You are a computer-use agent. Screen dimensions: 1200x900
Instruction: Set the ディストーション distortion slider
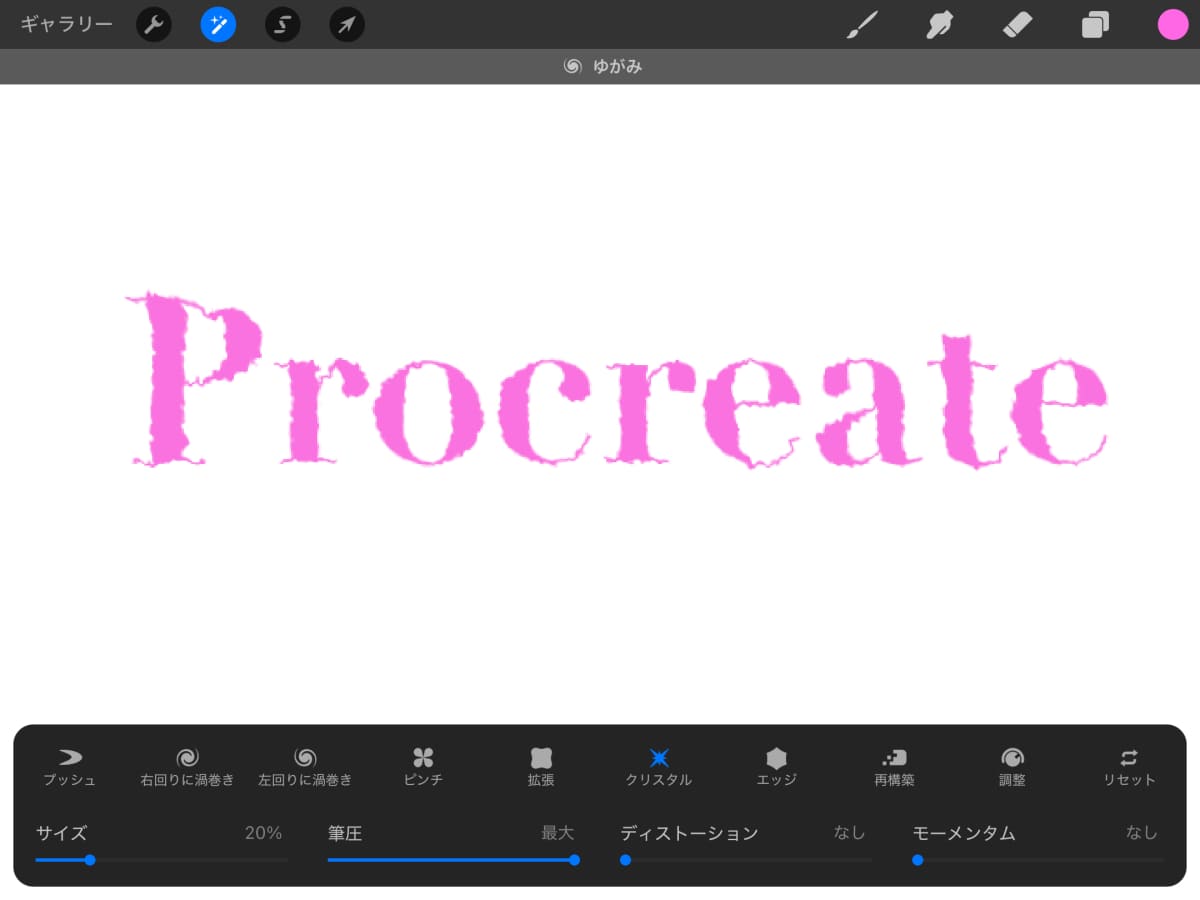coord(746,860)
